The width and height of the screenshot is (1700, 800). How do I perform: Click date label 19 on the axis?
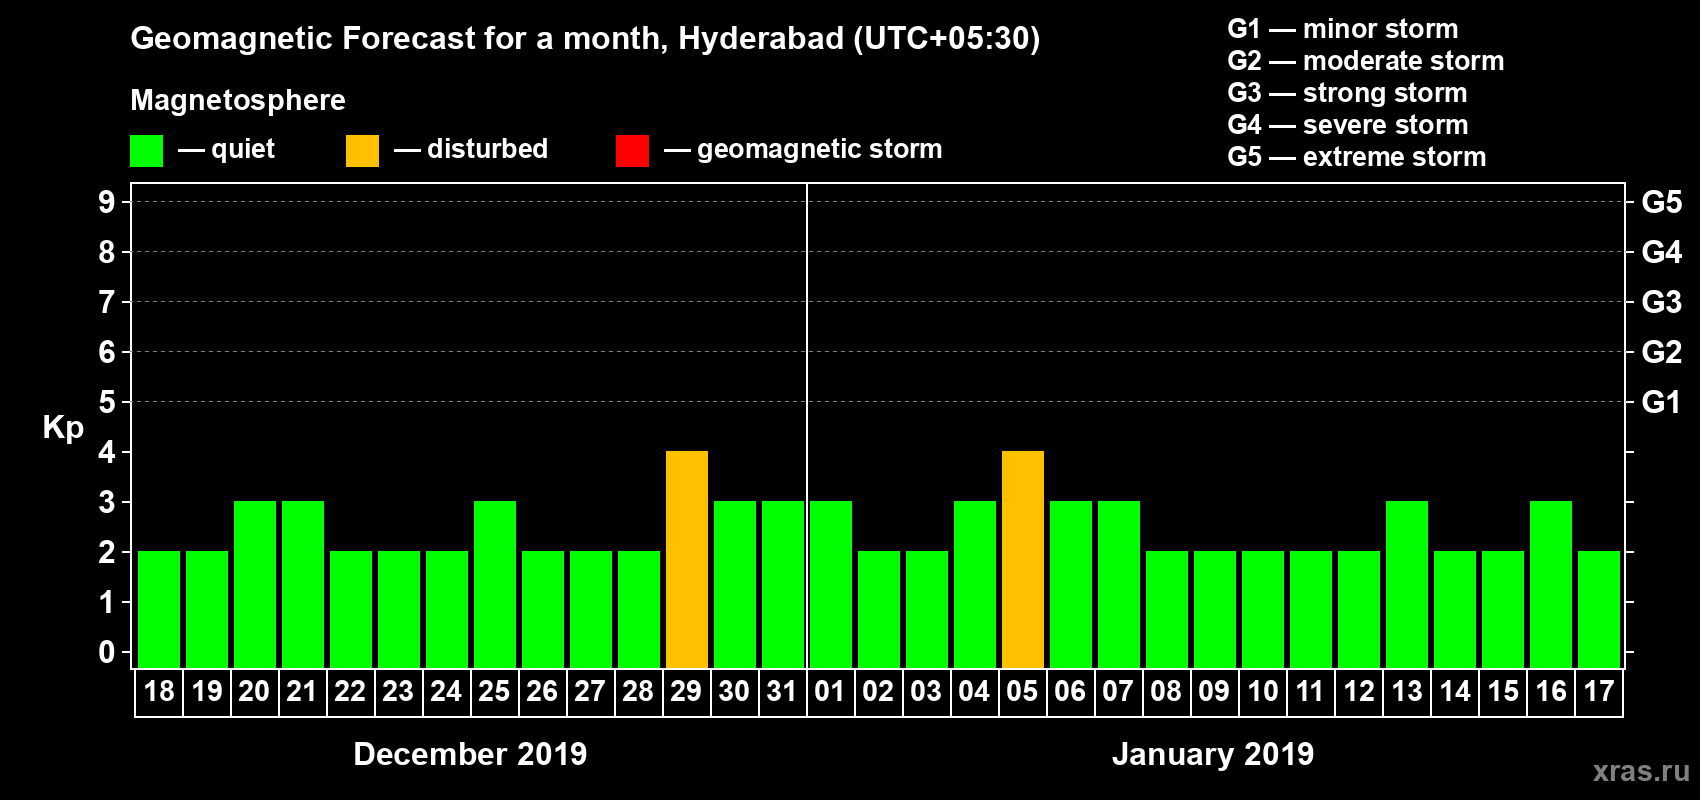207,691
